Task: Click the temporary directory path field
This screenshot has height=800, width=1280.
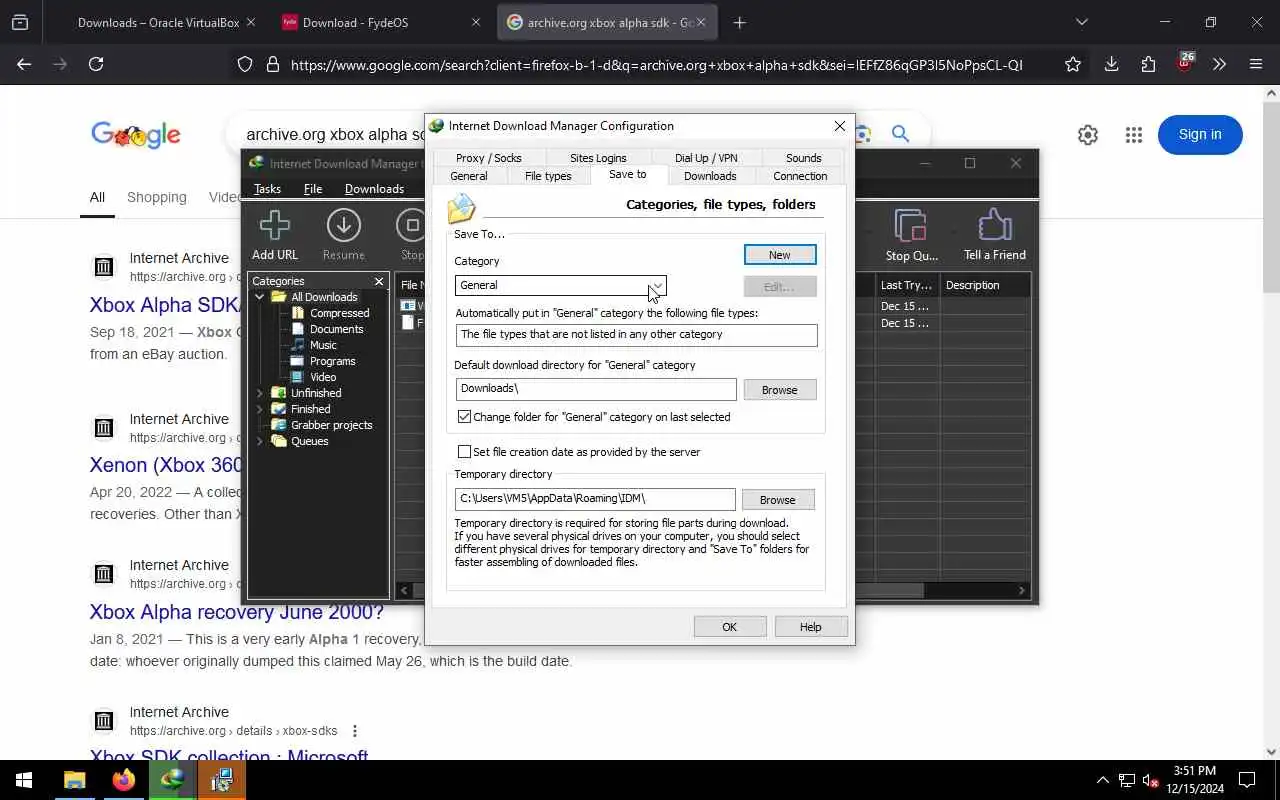Action: [x=596, y=499]
